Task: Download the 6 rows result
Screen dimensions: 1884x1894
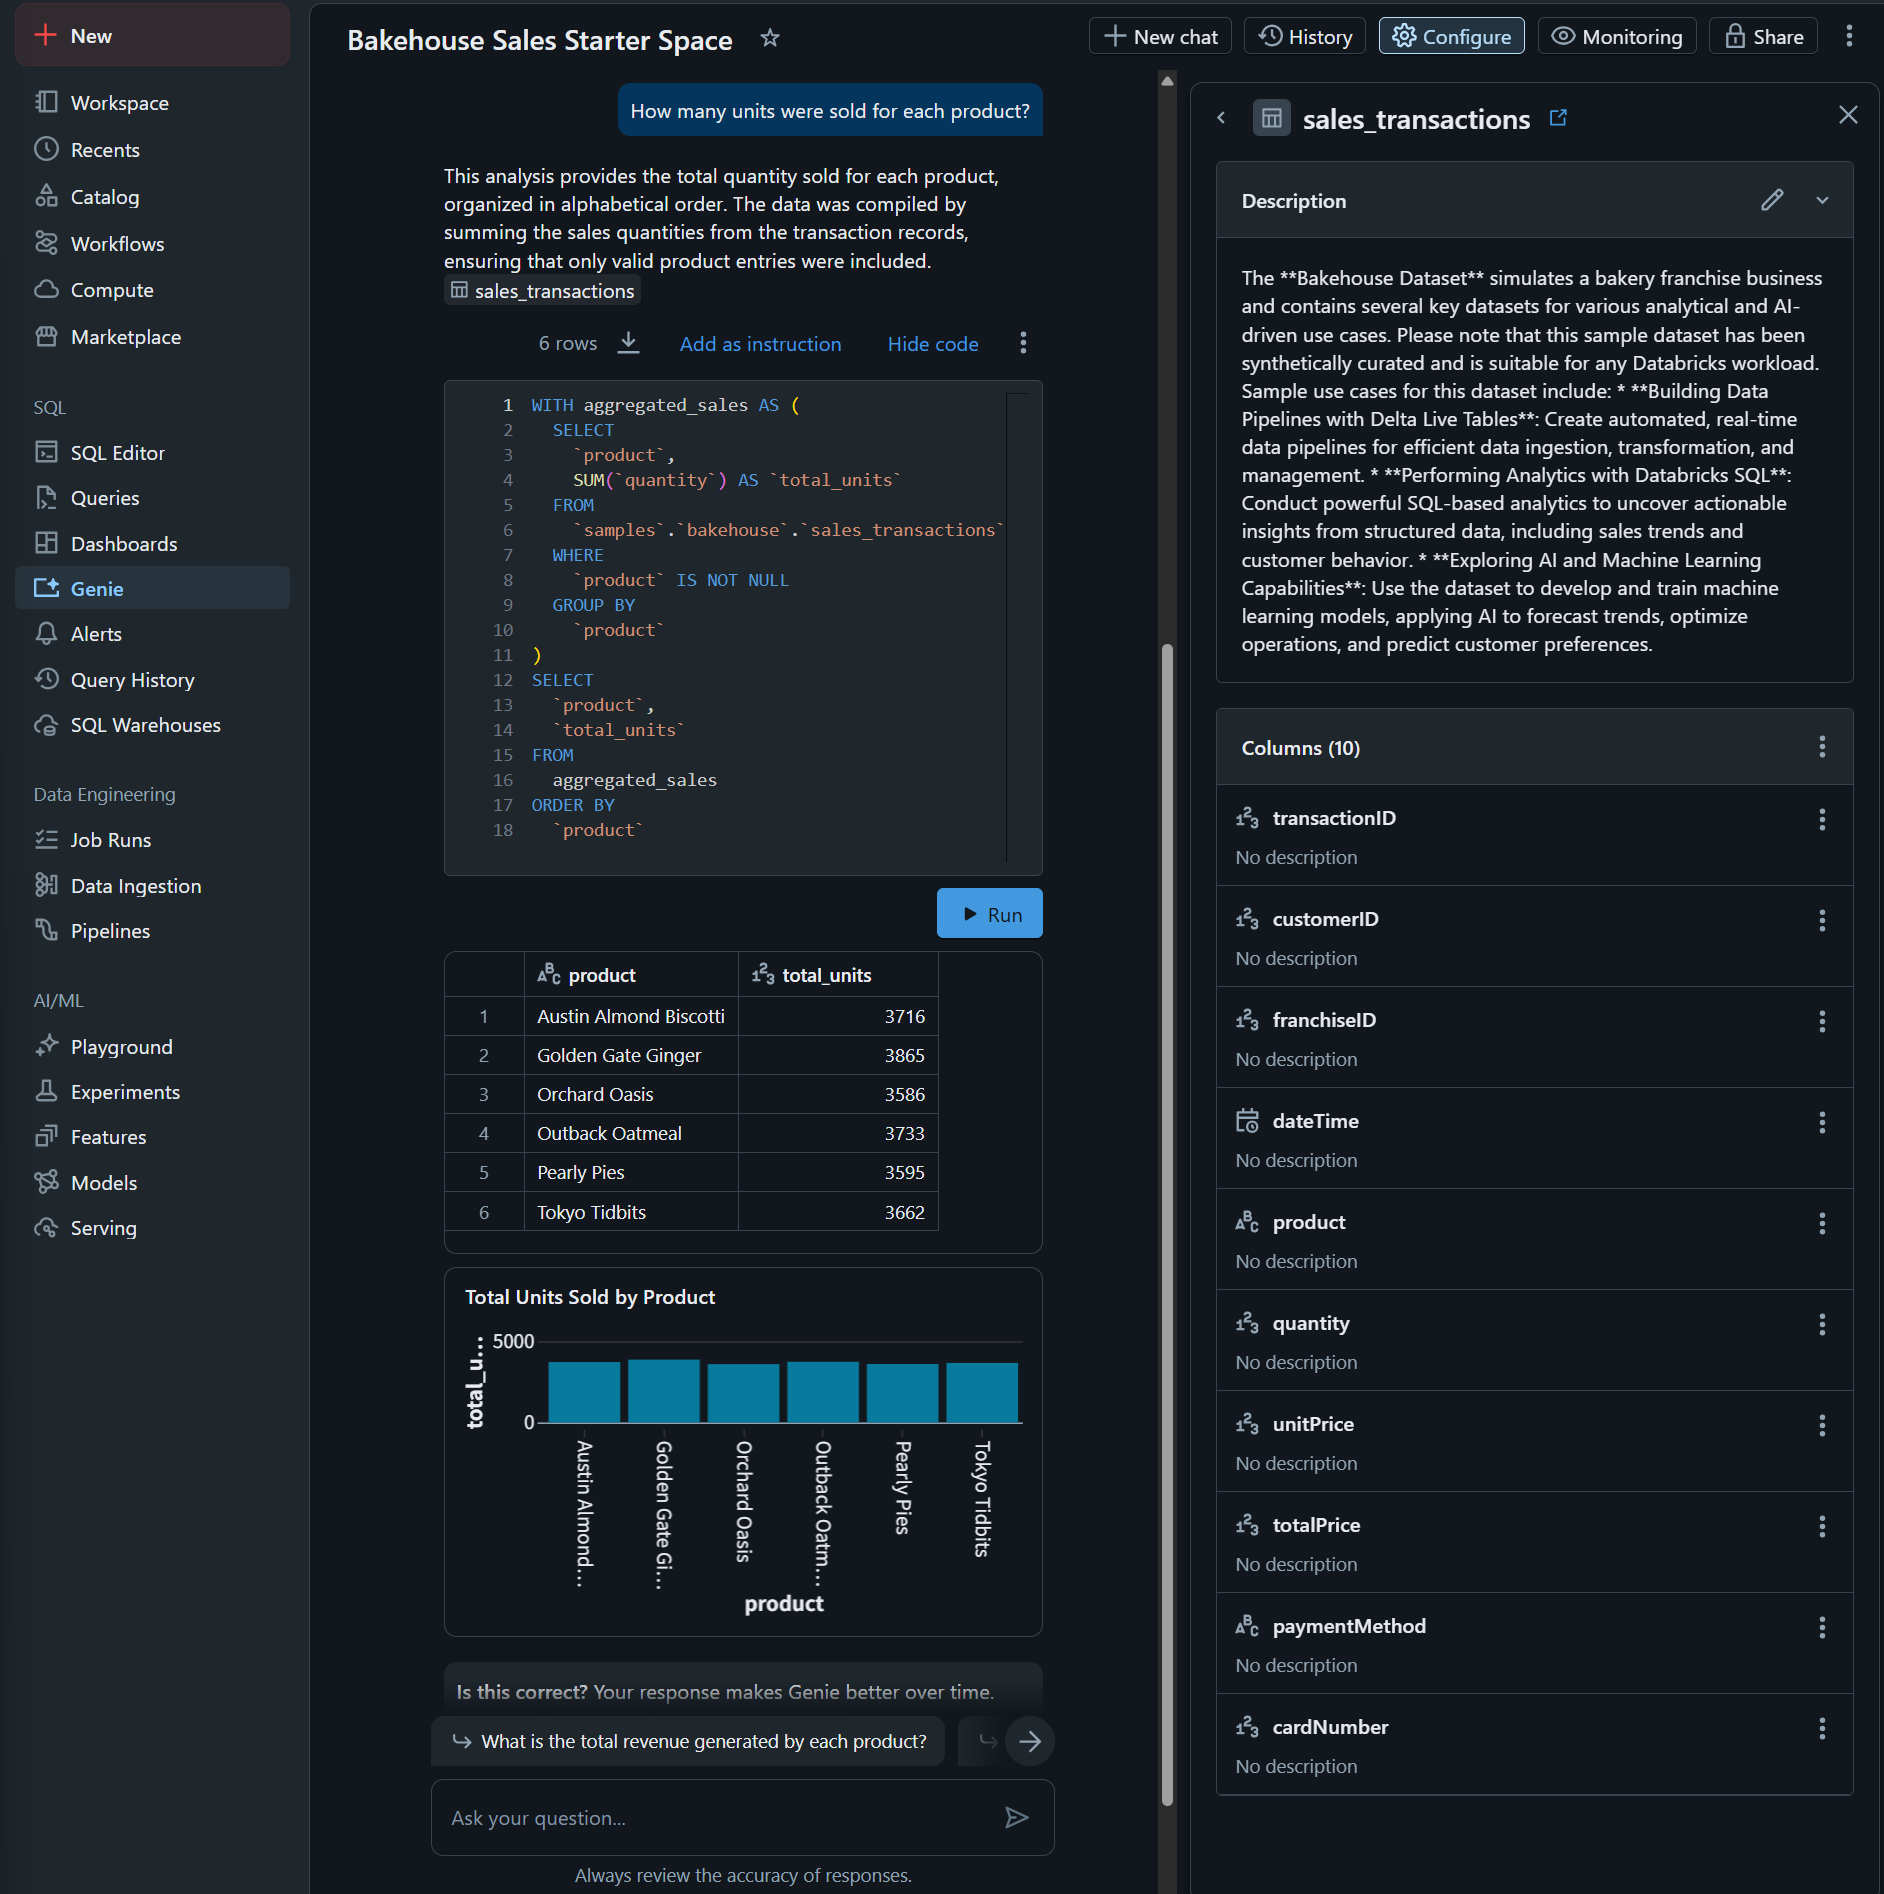Action: coord(628,343)
